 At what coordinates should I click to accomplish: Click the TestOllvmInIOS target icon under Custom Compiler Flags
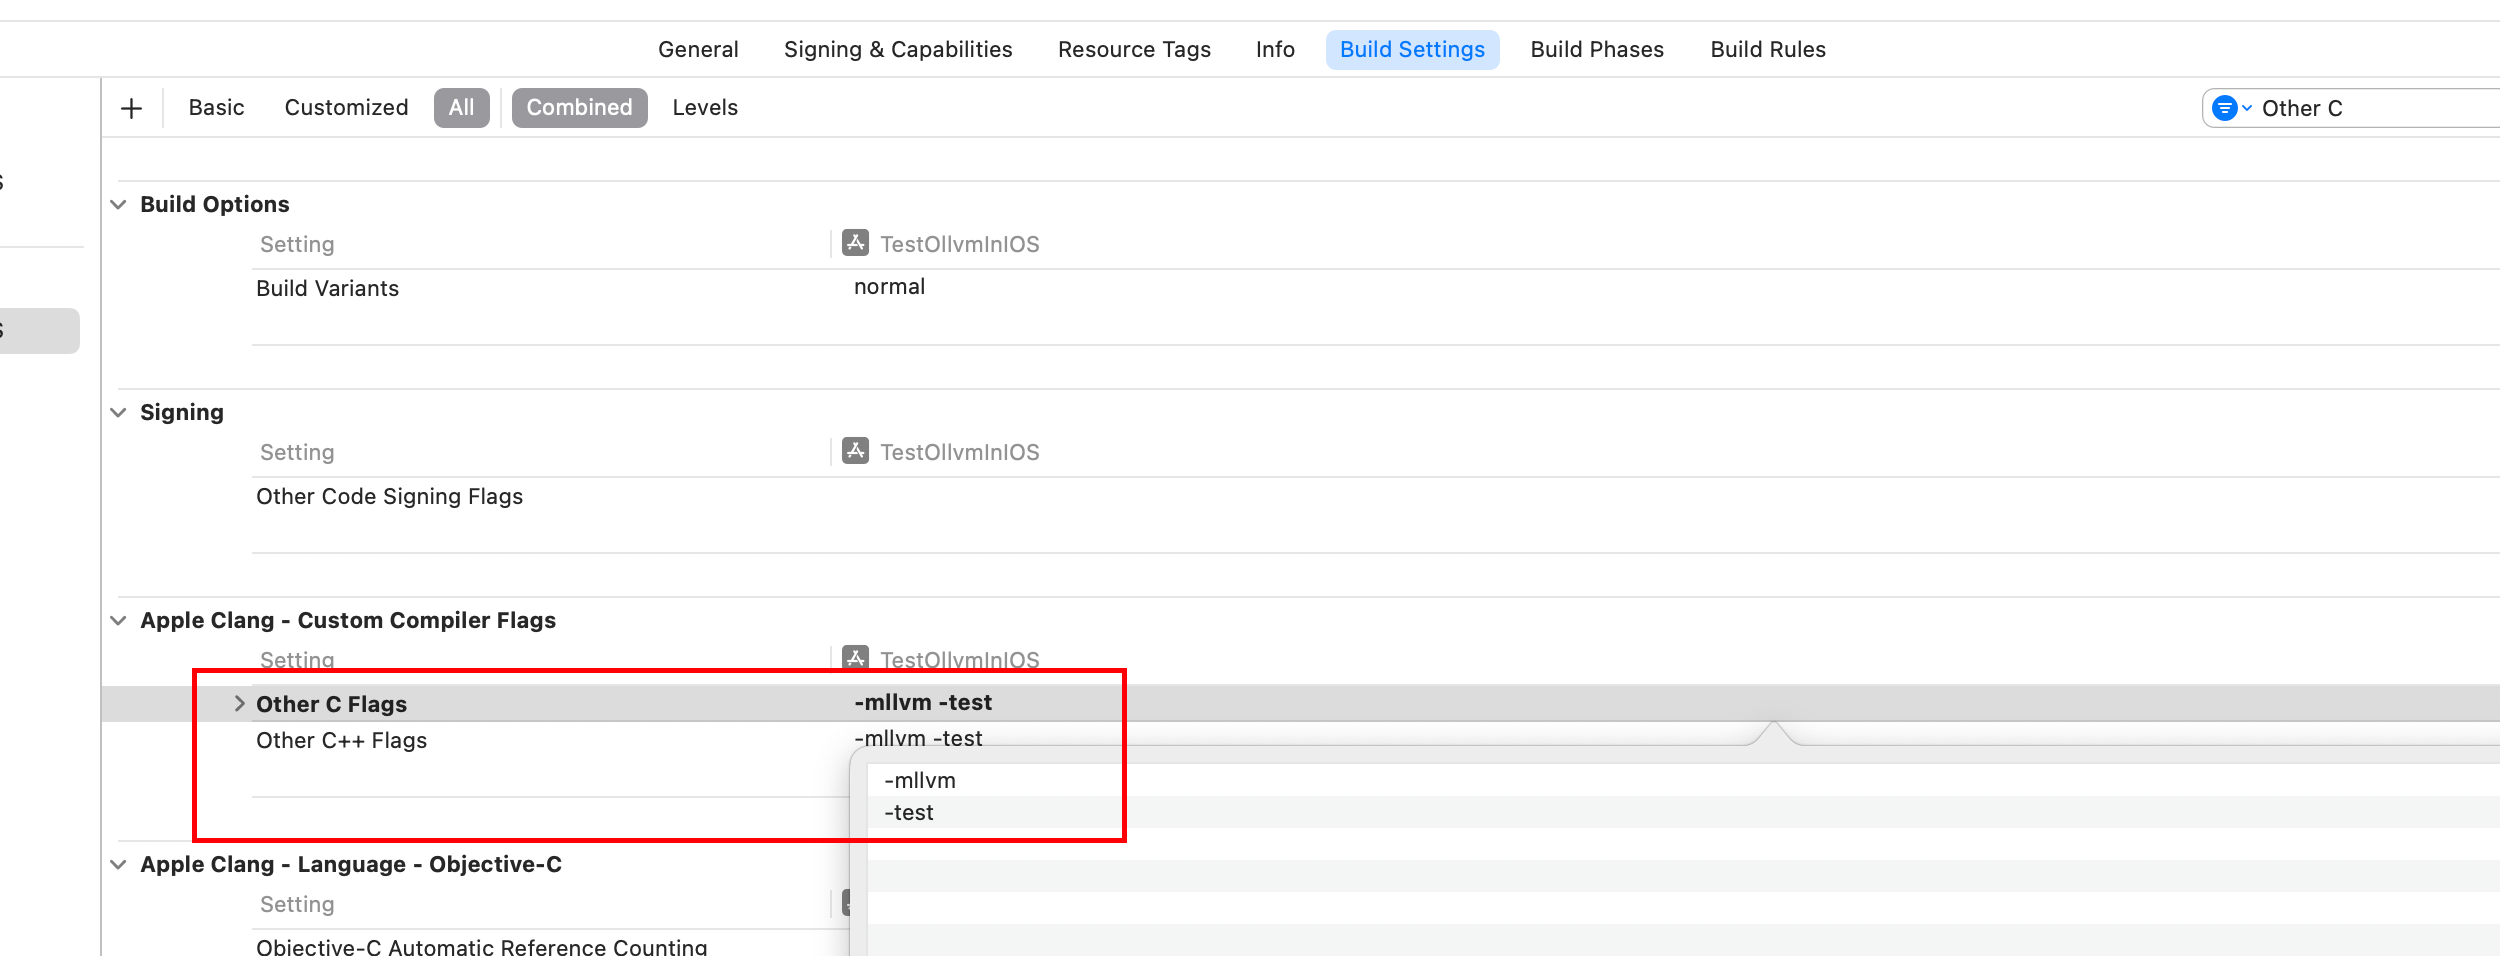[x=855, y=658]
